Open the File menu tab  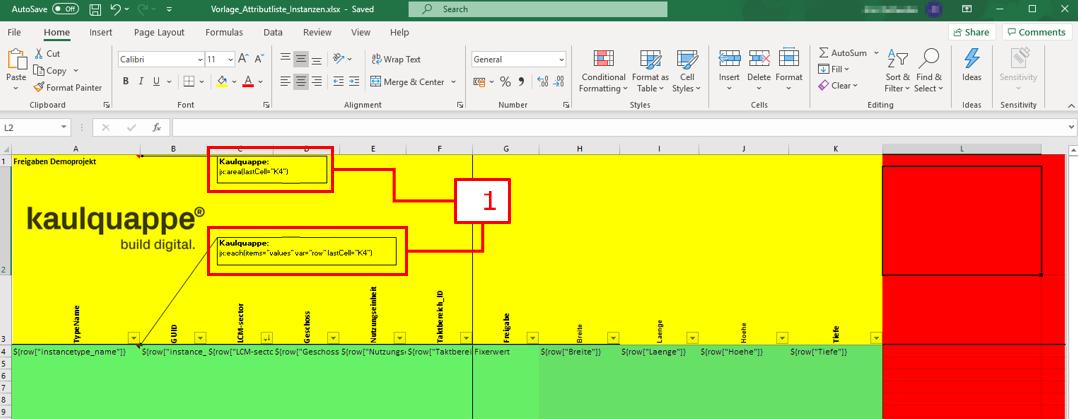14,32
